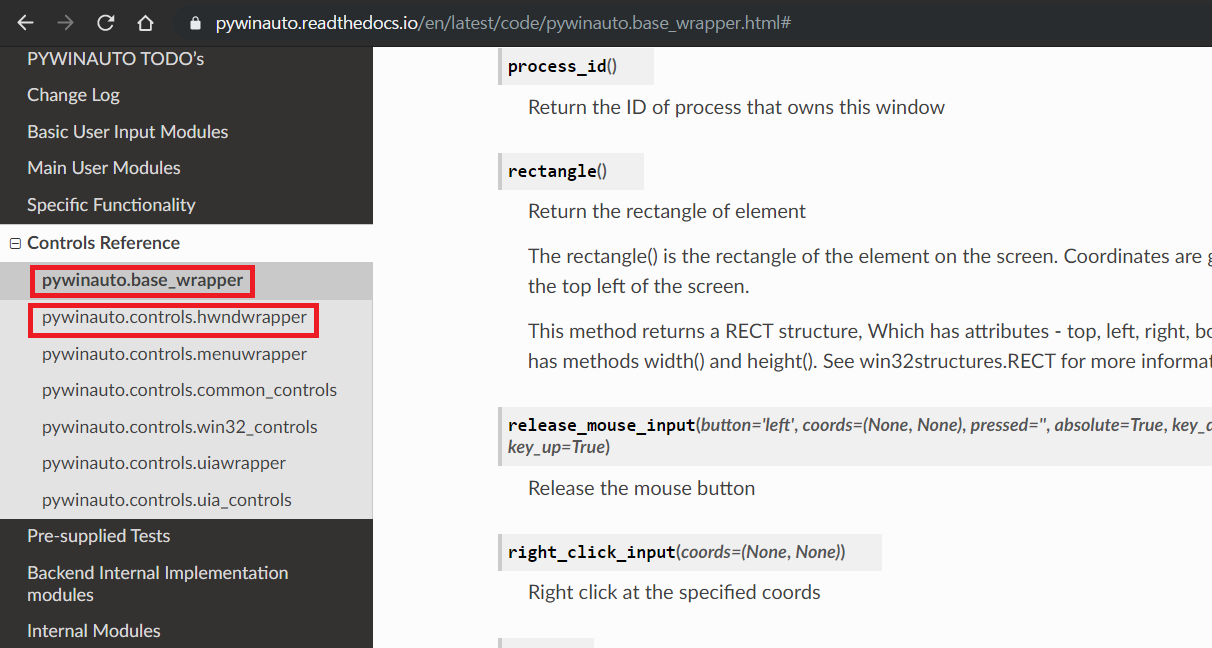Open the Change Log page
Viewport: 1212px width, 648px height.
point(73,94)
